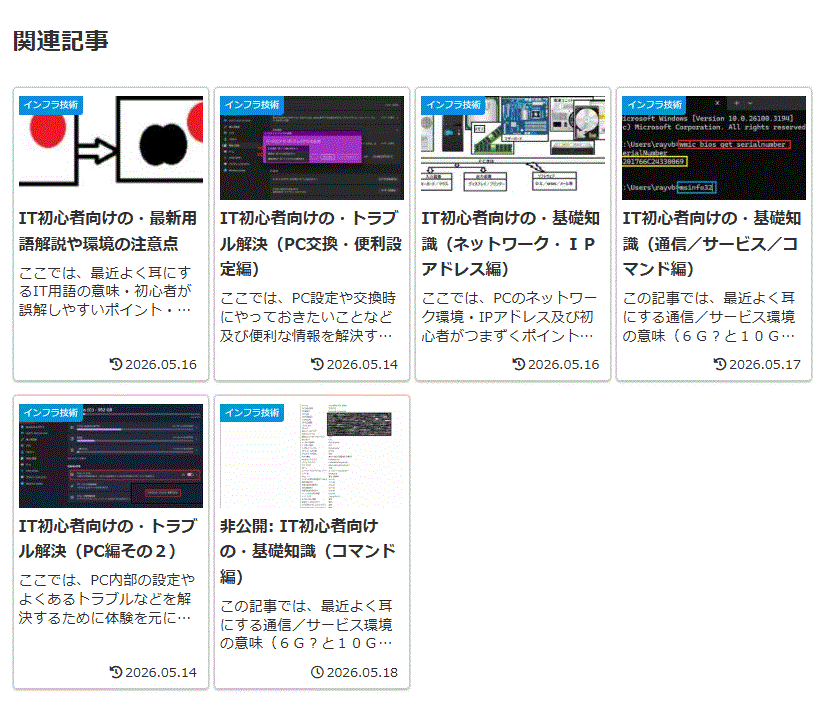The image size is (827, 716).
Task: Click title 基礎知識（通信／サービス／コマンド編）
Action: pos(712,244)
